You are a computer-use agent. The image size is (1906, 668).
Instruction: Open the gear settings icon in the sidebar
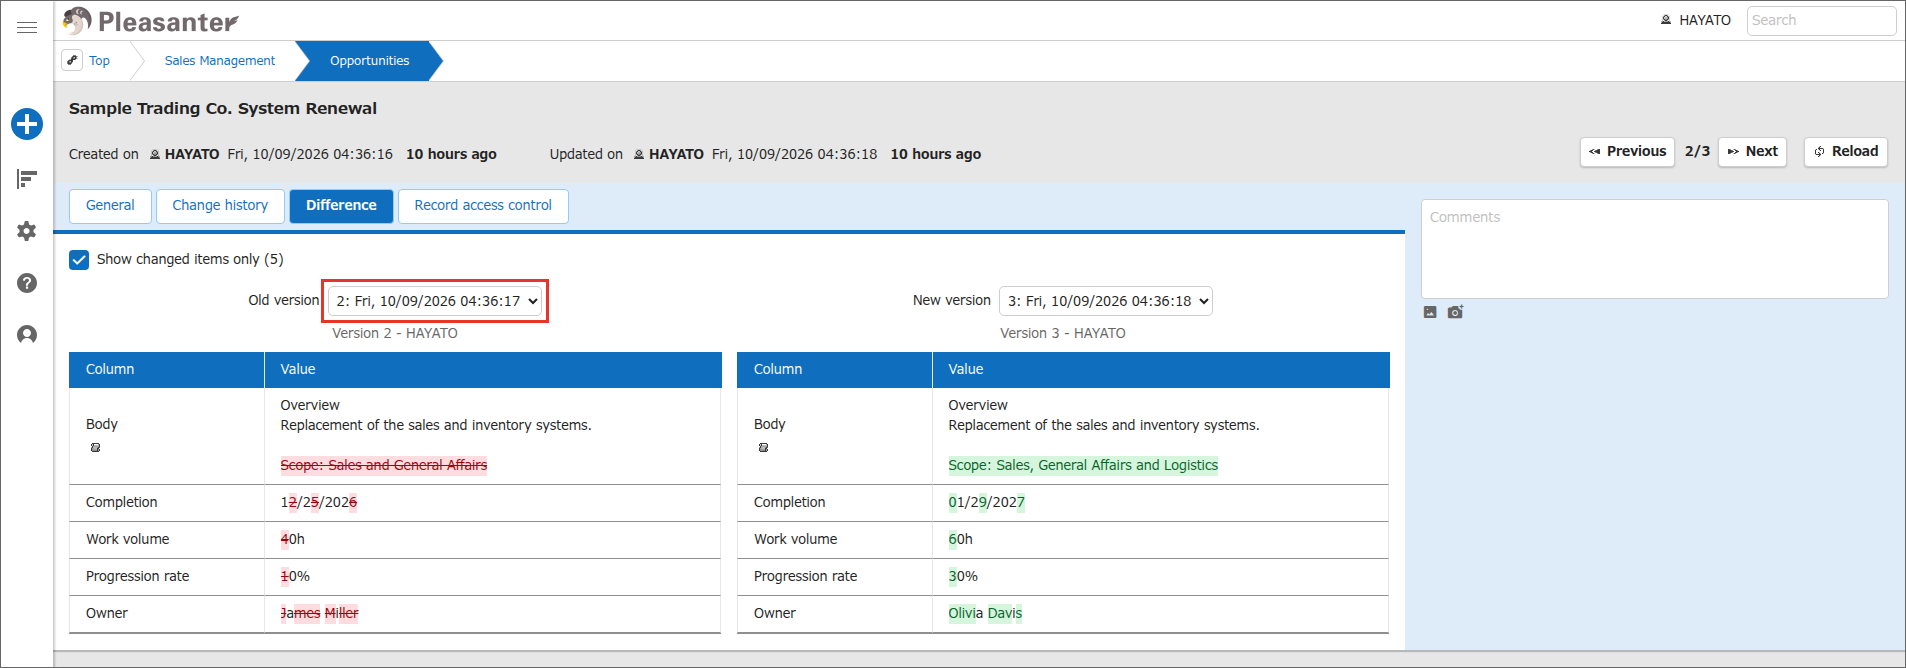(27, 231)
